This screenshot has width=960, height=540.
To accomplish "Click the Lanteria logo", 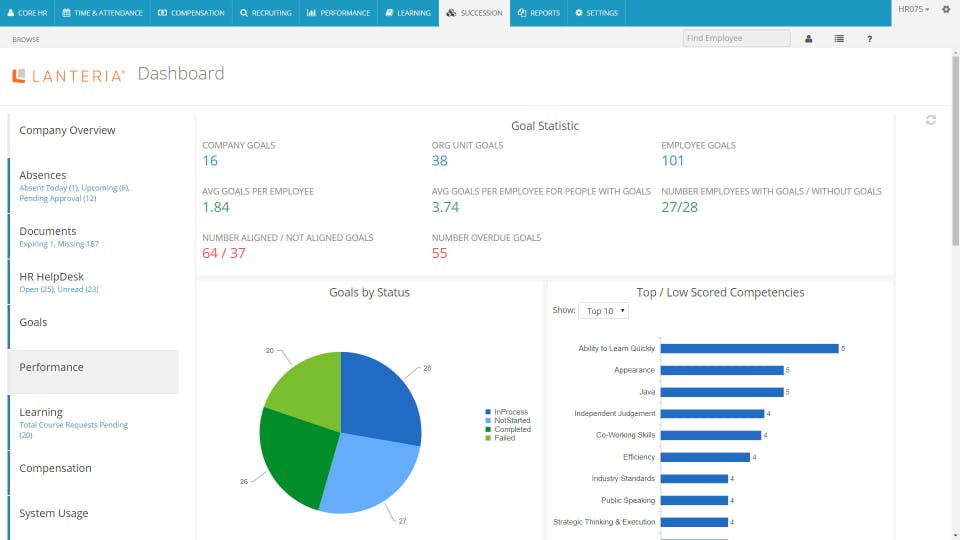I will 68,75.
